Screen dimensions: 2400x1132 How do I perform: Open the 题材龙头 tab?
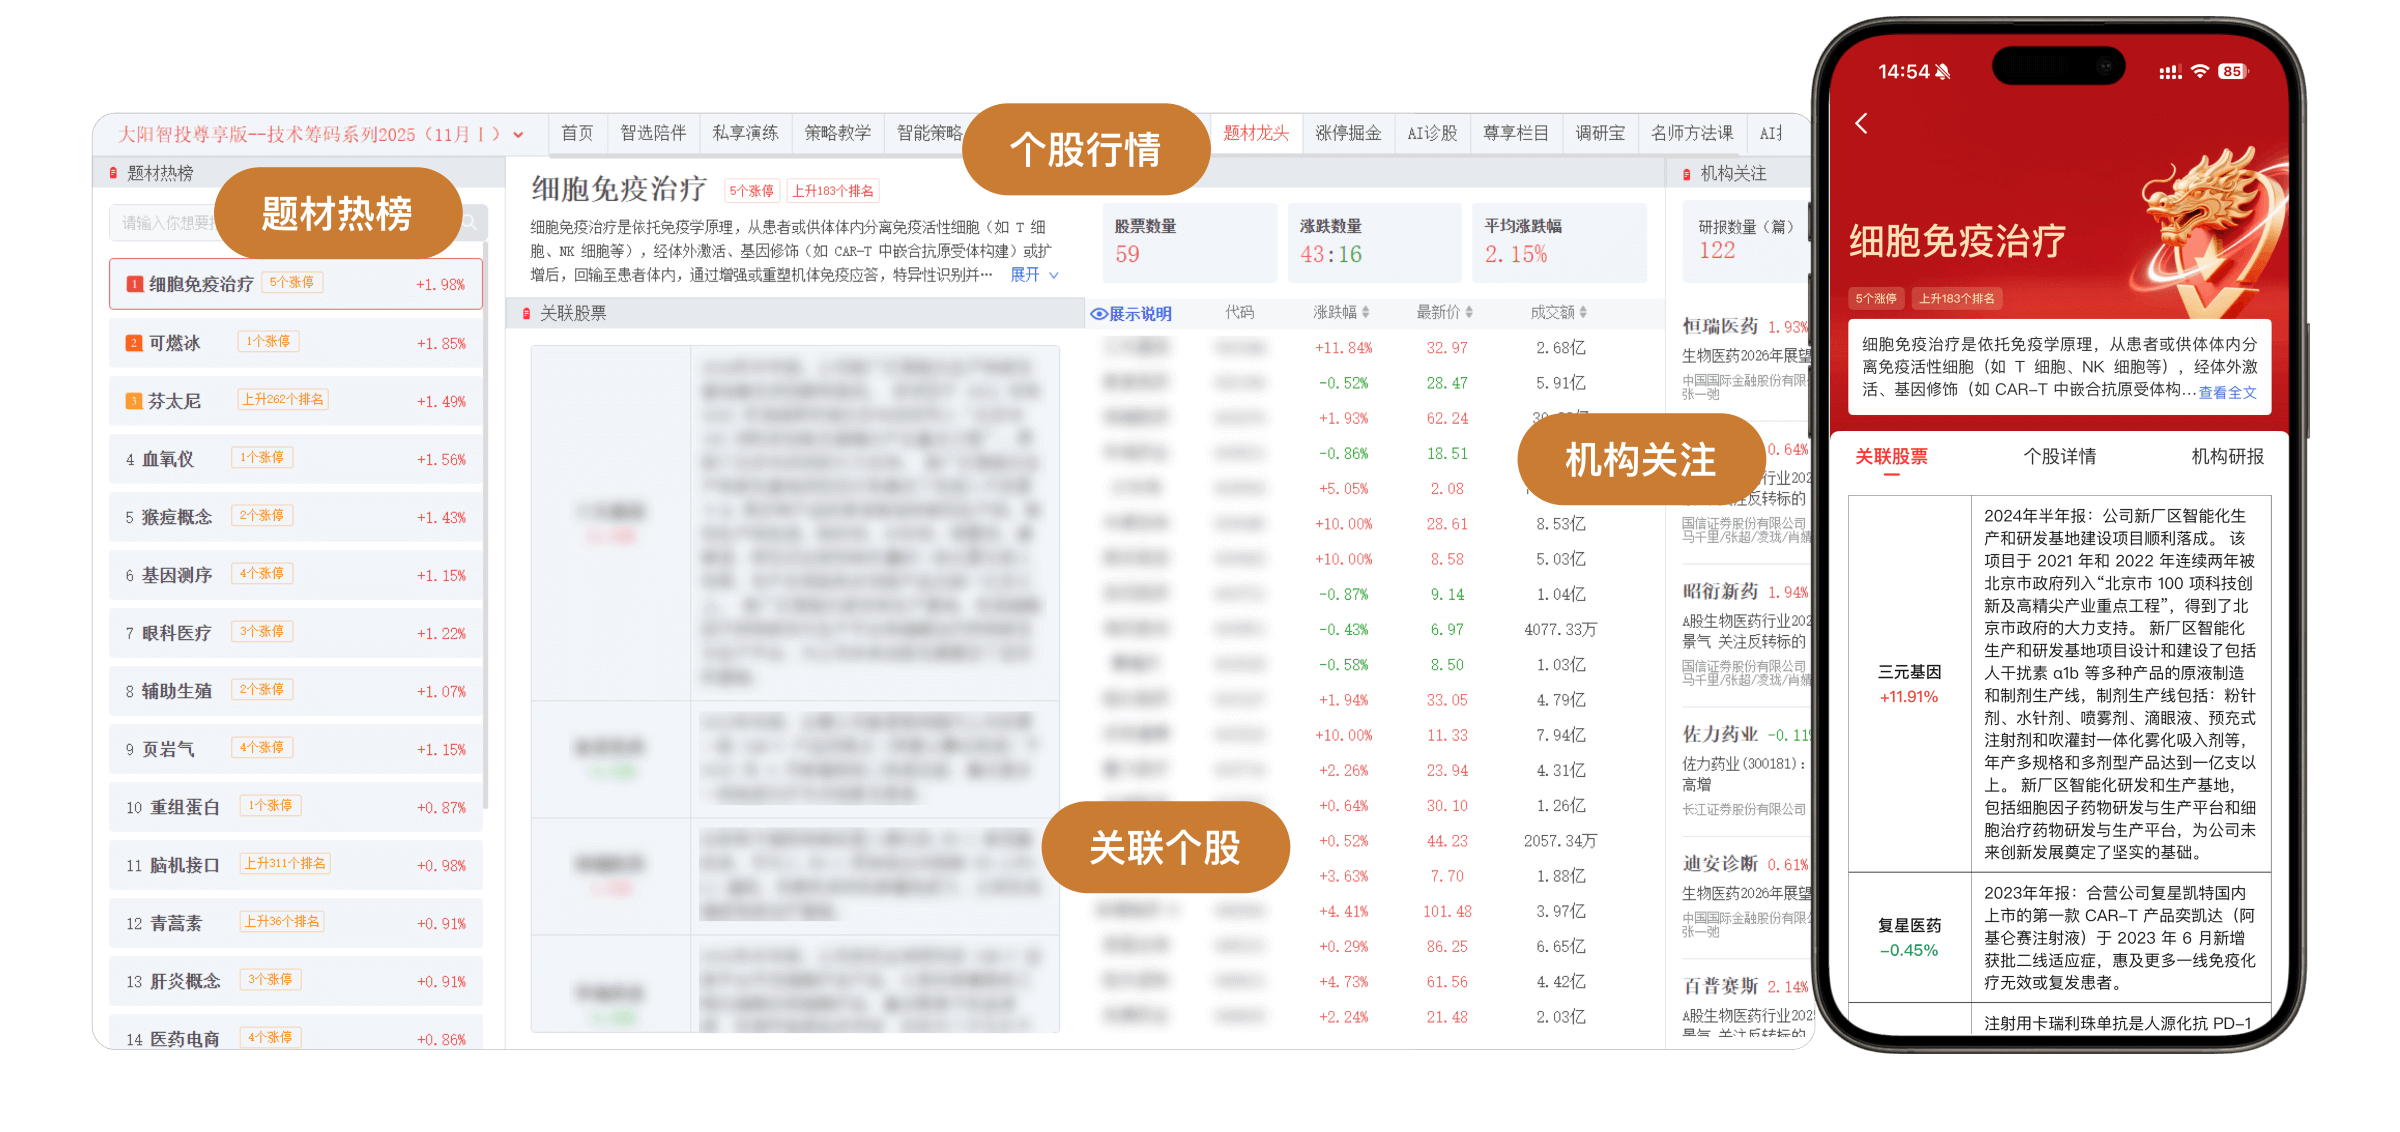pyautogui.click(x=1256, y=133)
